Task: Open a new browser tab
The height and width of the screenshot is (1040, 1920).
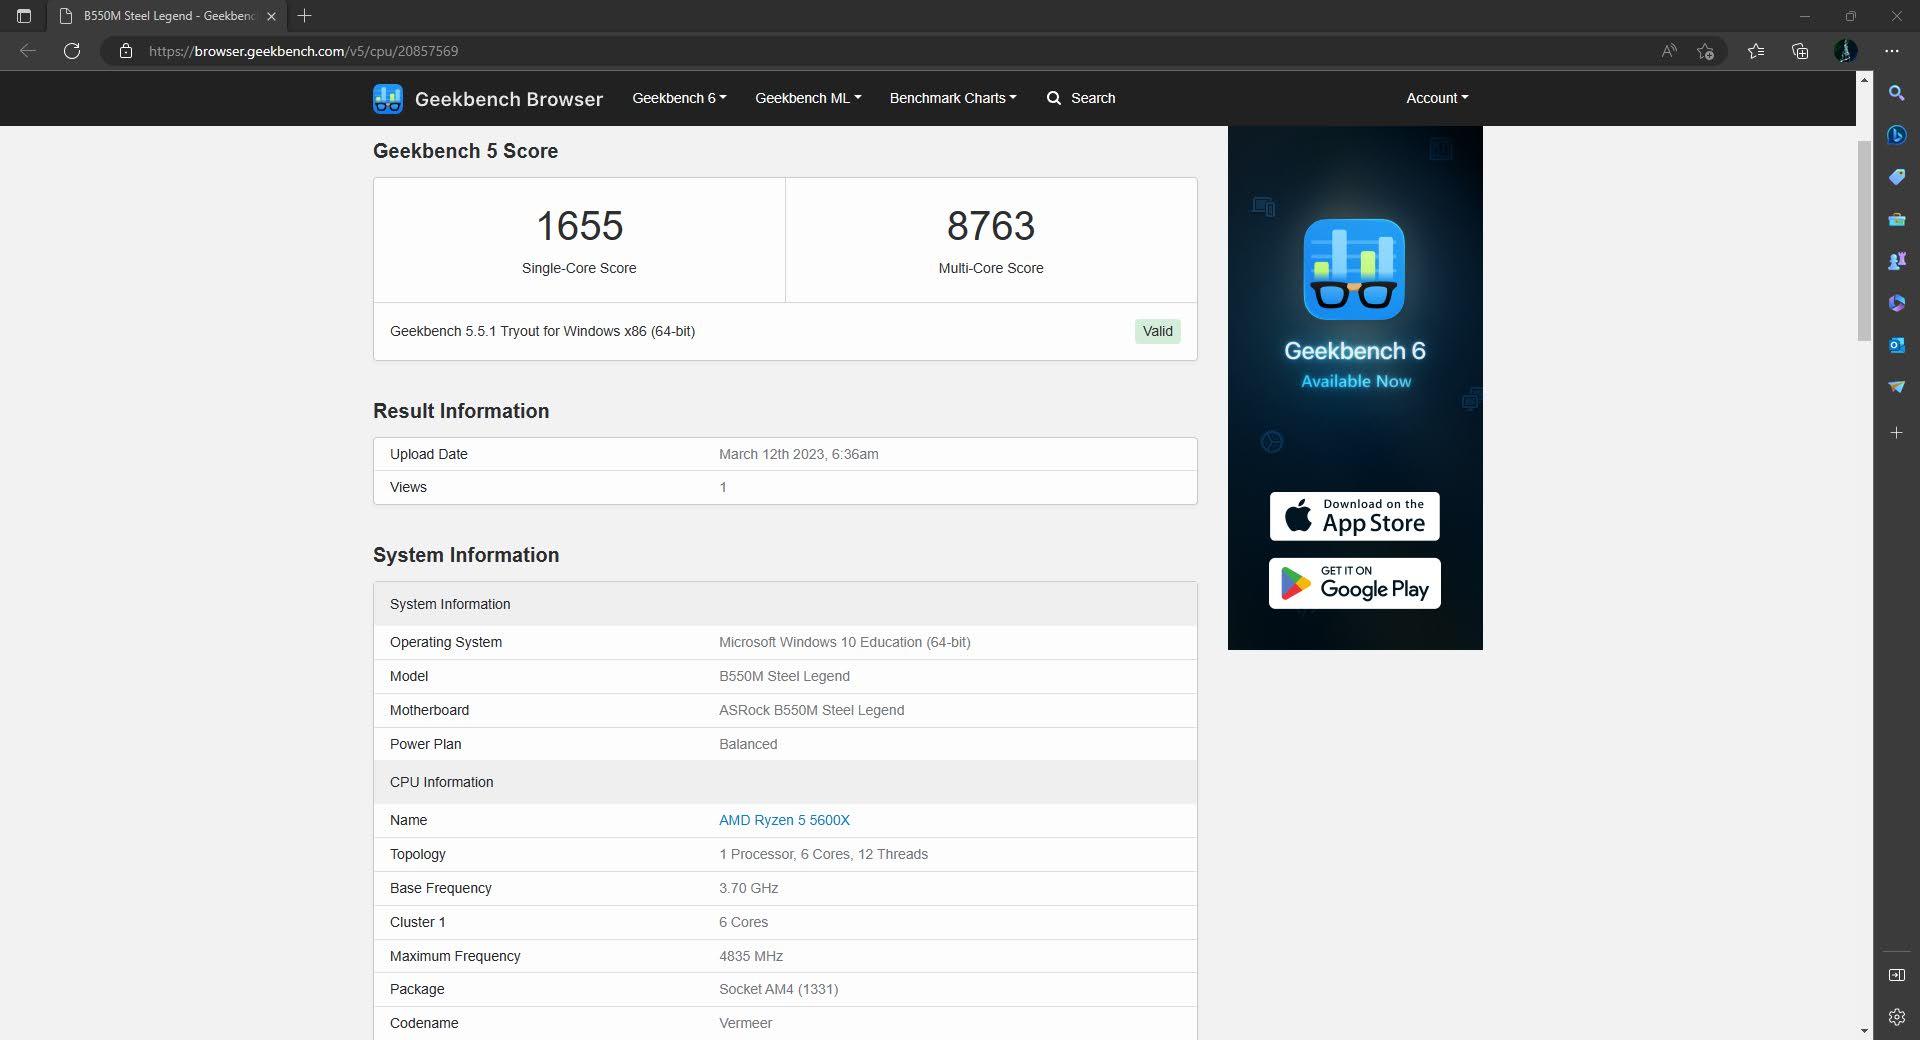Action: 305,16
